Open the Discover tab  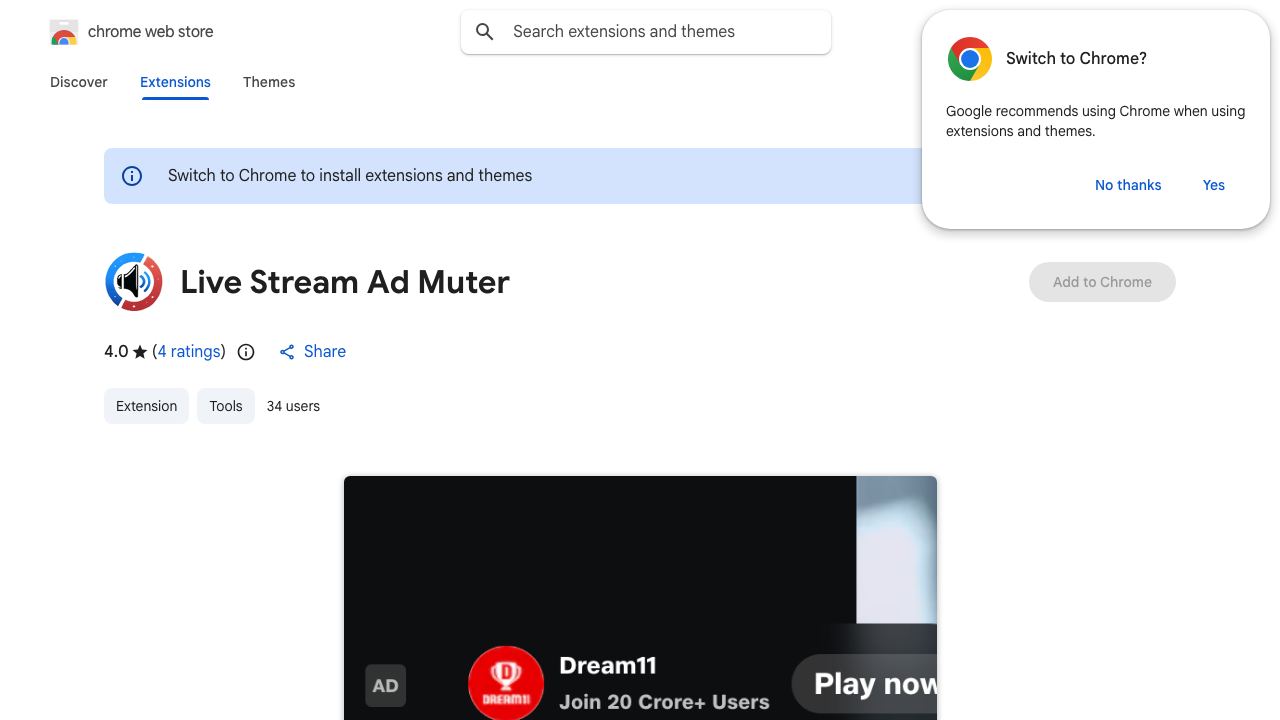[x=79, y=82]
